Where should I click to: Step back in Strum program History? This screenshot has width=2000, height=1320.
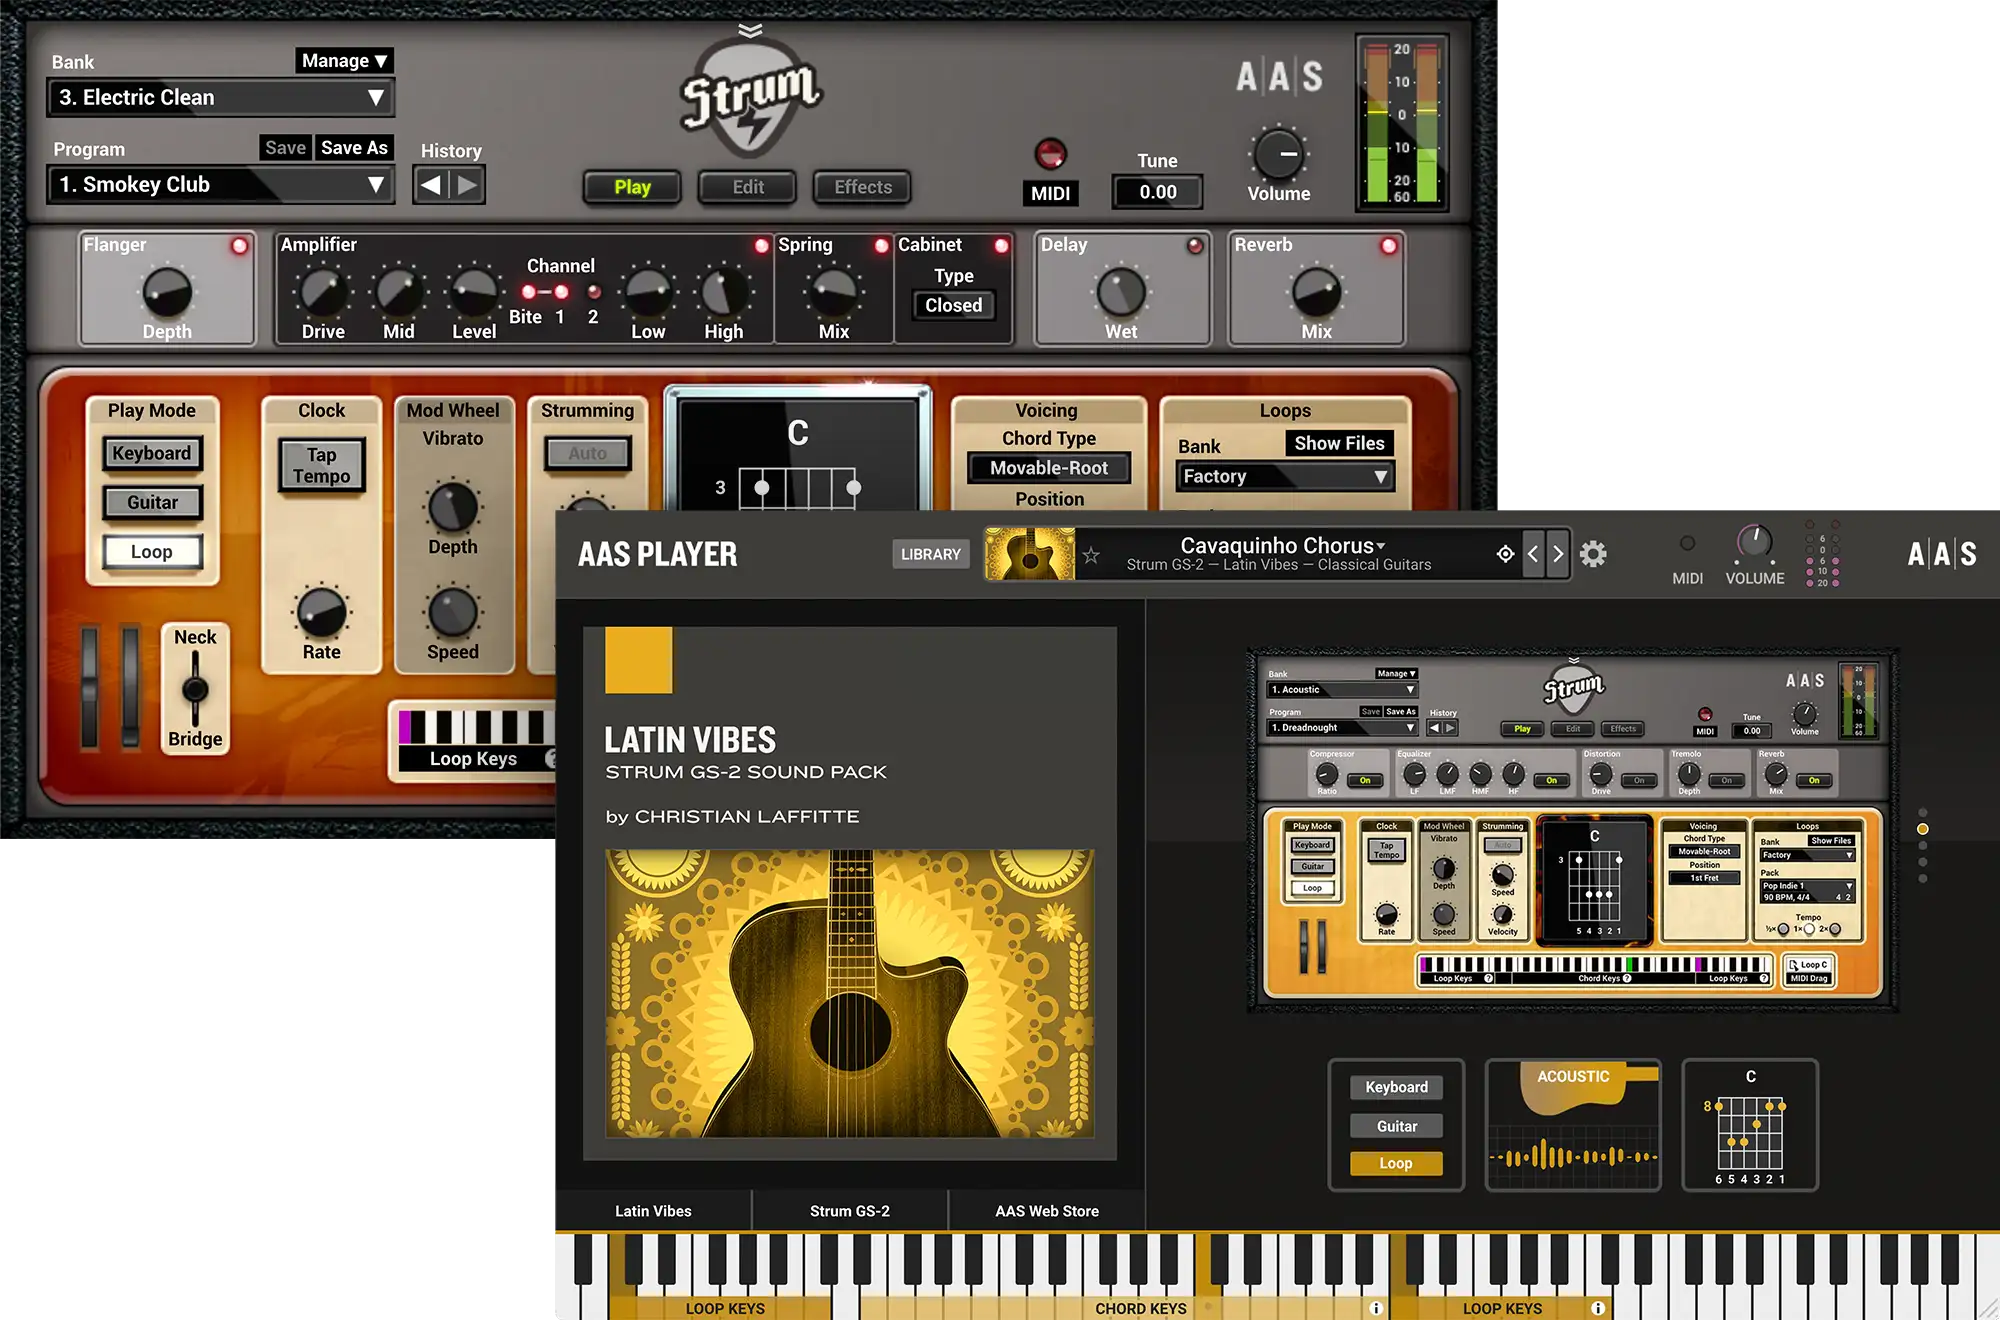coord(431,185)
